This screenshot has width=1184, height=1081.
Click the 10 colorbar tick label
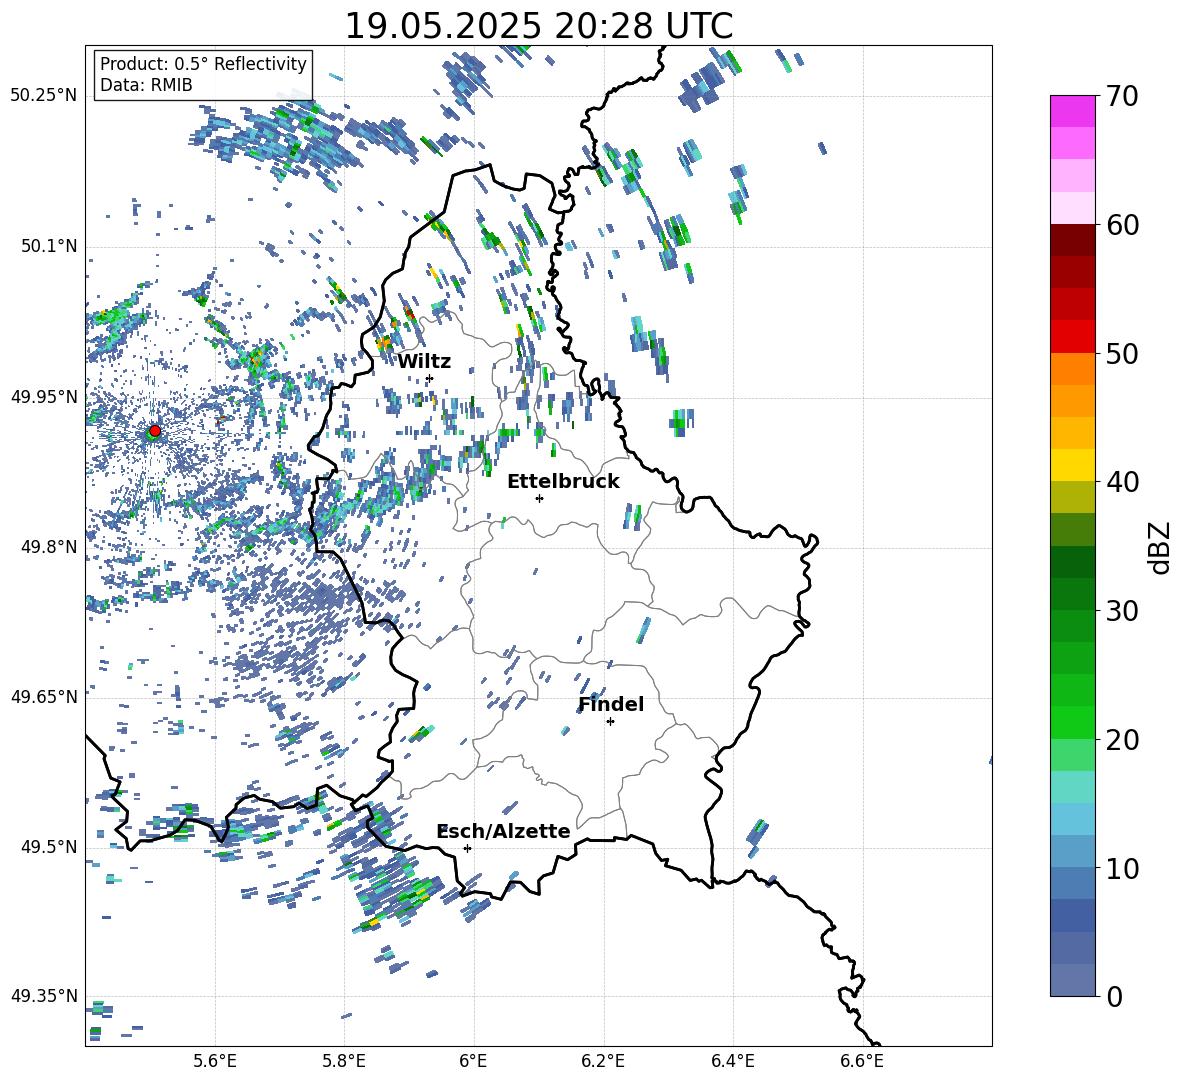[1122, 868]
